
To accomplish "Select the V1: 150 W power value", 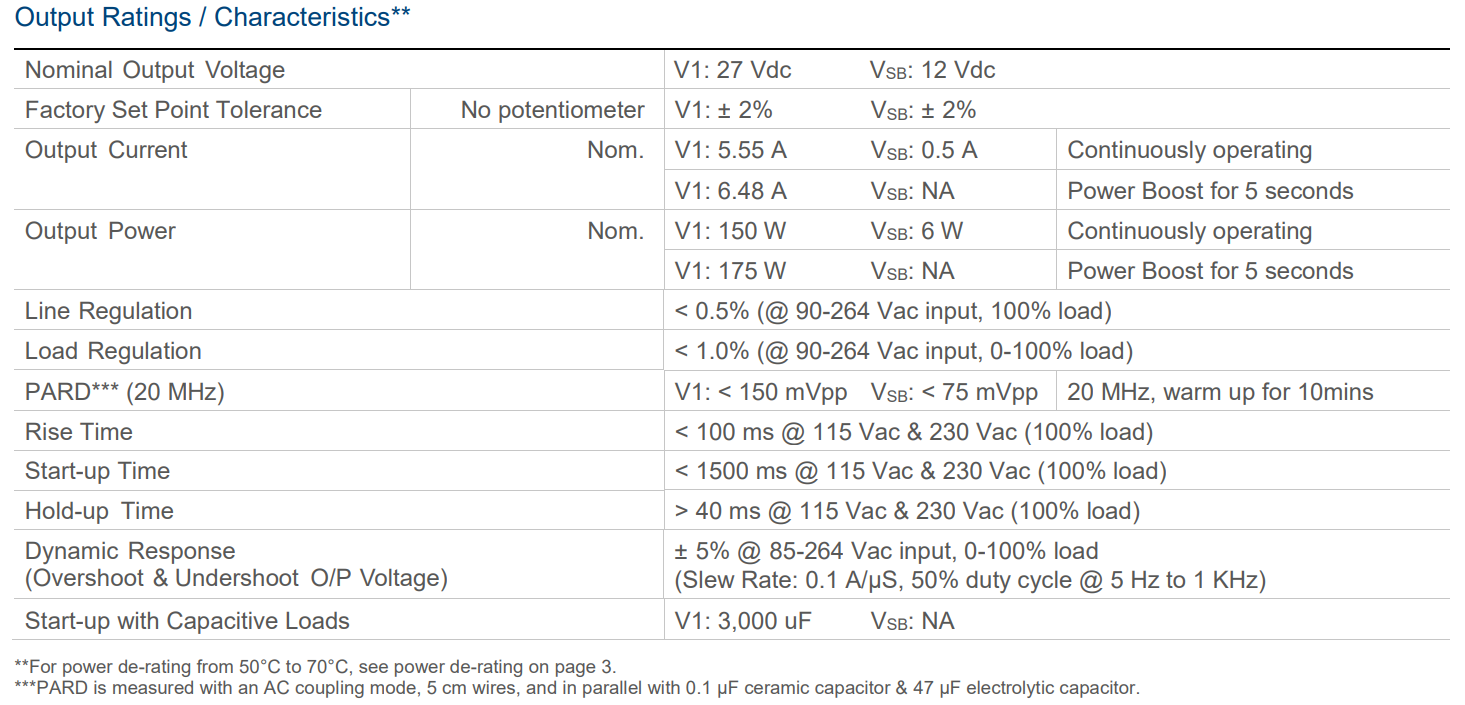I will click(730, 231).
